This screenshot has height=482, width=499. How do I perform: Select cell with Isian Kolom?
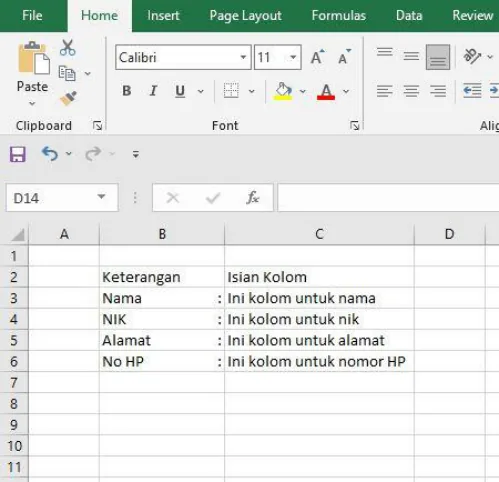click(319, 277)
